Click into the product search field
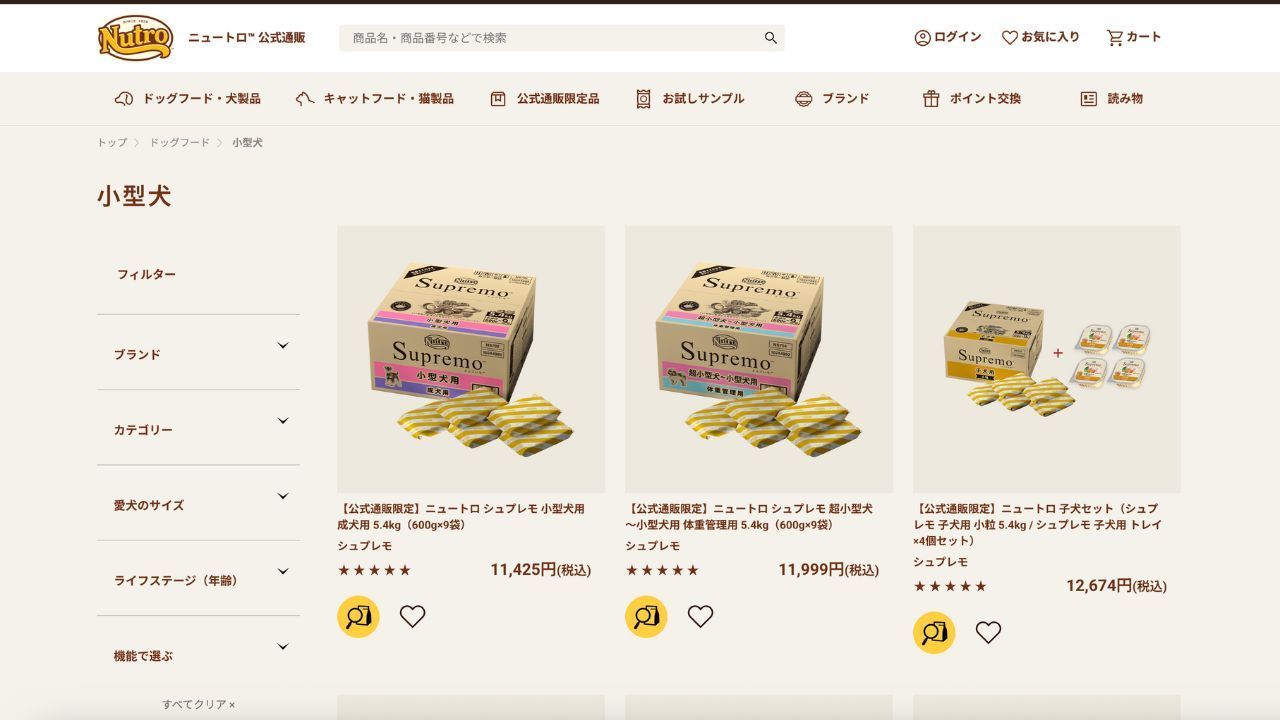This screenshot has height=720, width=1280. click(x=550, y=38)
